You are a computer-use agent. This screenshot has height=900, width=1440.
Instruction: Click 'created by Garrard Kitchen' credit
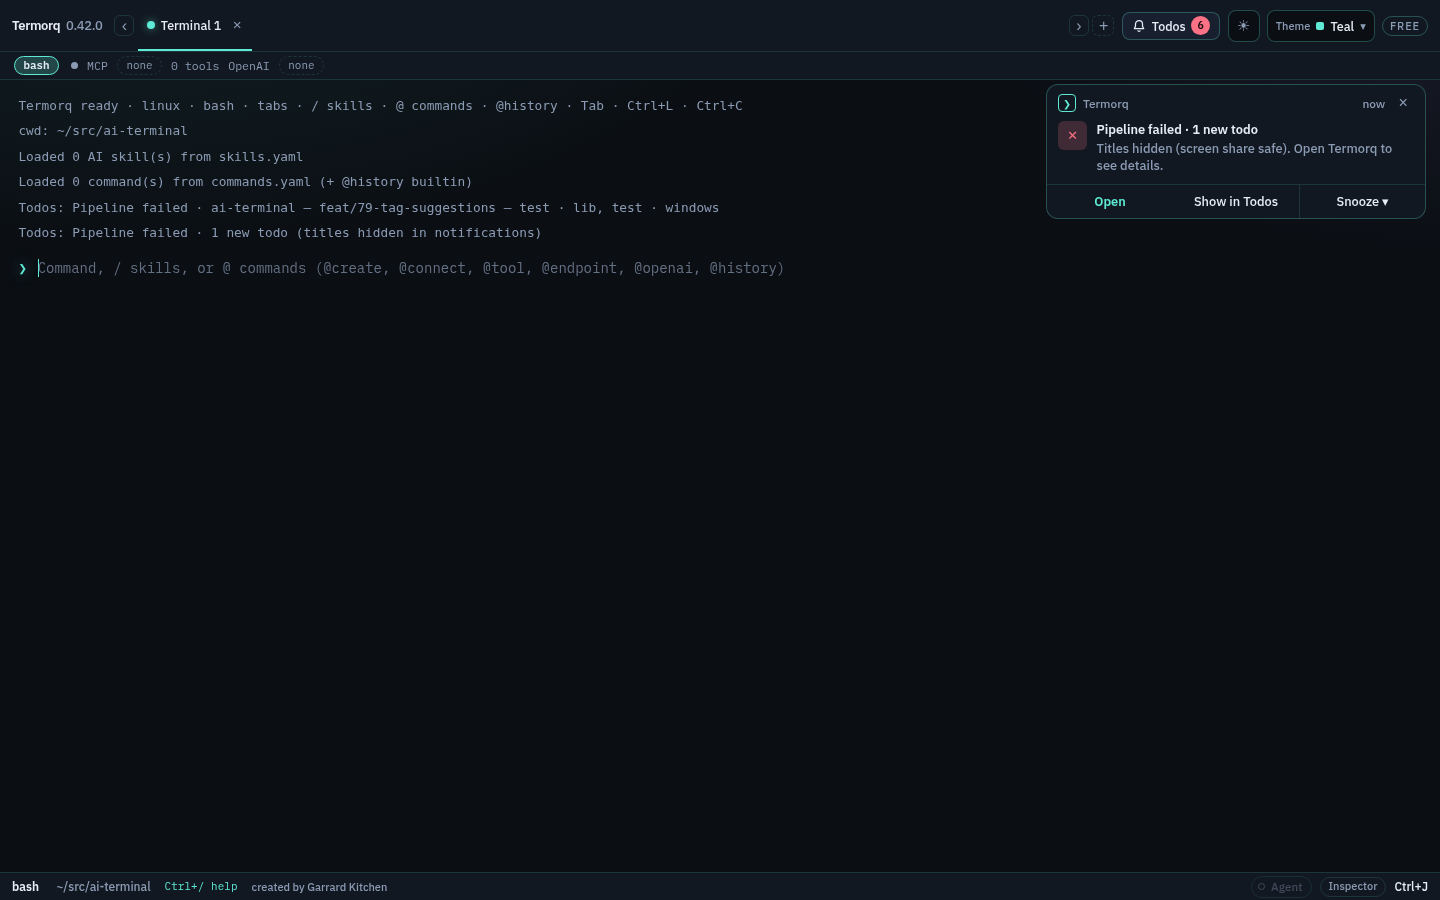pos(319,887)
